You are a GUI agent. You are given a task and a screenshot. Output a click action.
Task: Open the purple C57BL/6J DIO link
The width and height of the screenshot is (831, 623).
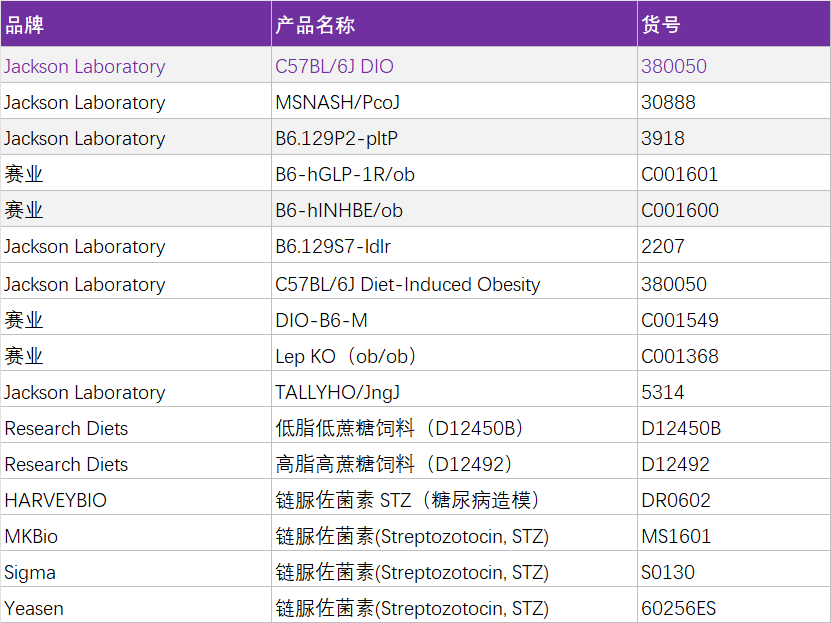334,66
